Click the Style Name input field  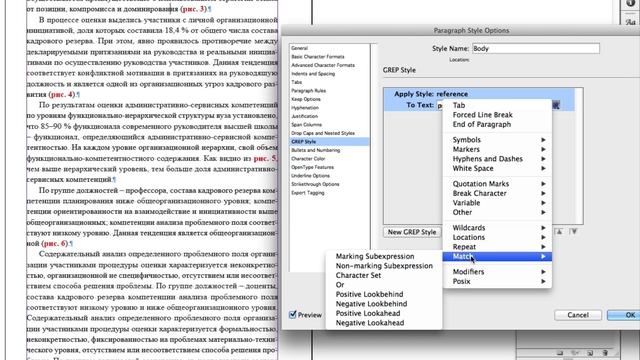point(536,49)
